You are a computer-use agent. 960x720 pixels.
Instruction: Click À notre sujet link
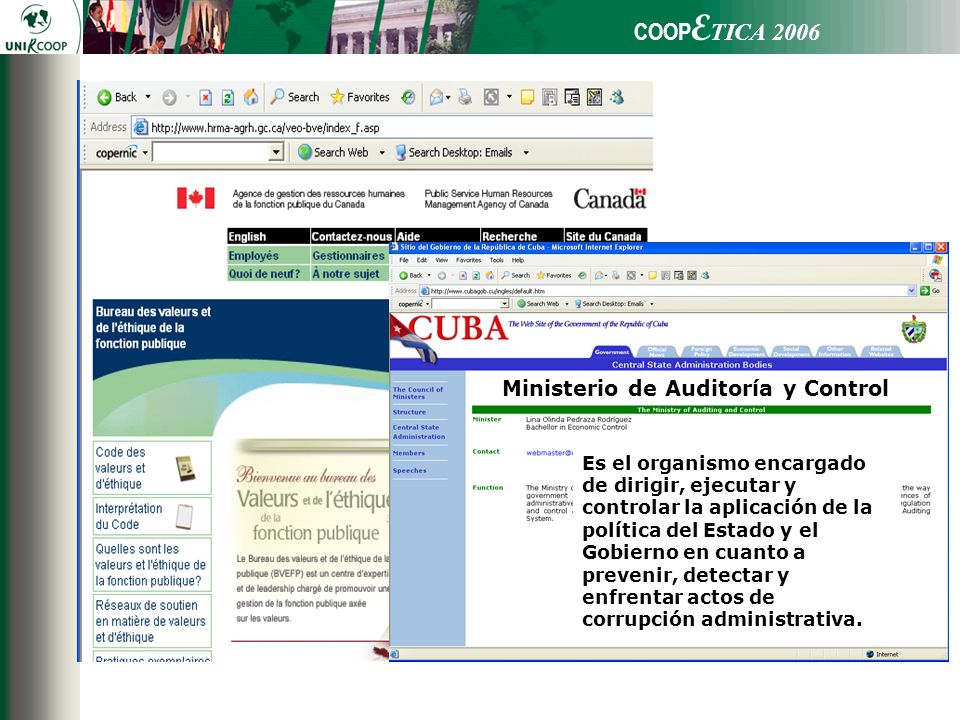346,274
